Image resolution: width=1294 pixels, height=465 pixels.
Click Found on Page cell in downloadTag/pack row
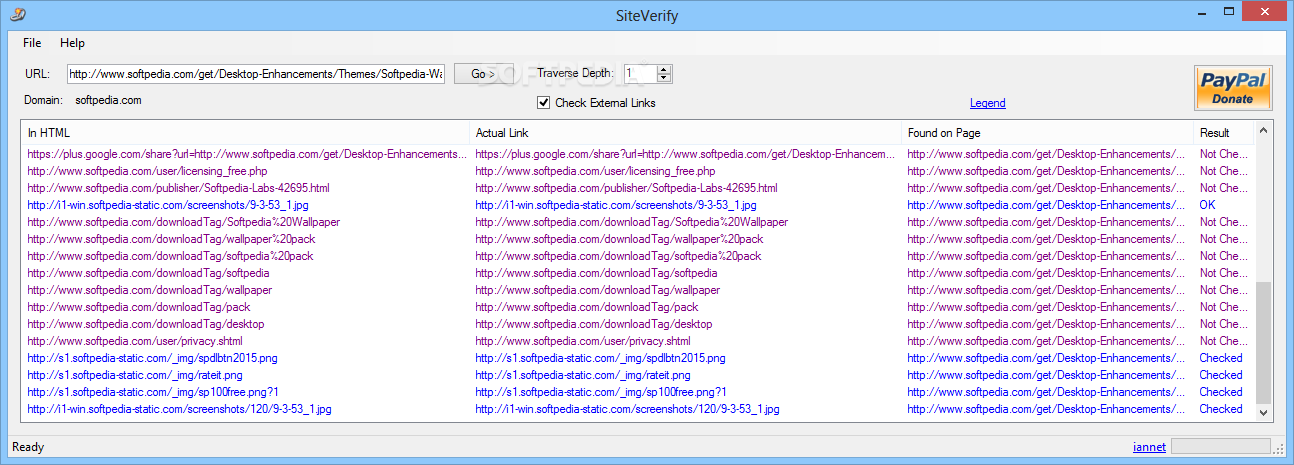coord(1046,307)
